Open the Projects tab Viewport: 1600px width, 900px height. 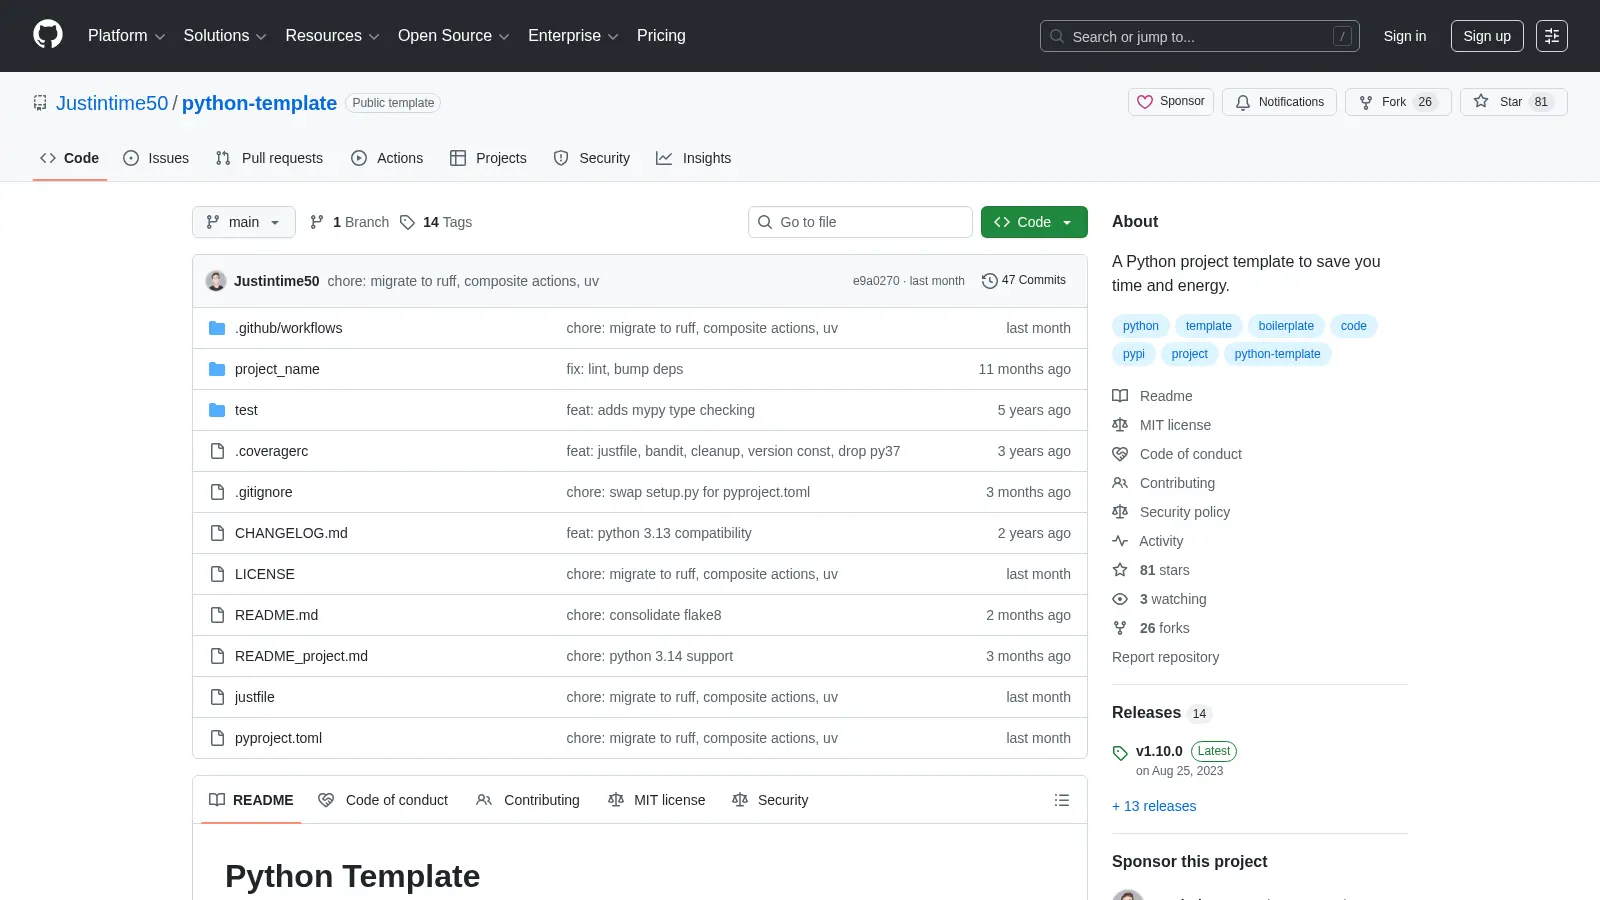pyautogui.click(x=488, y=158)
